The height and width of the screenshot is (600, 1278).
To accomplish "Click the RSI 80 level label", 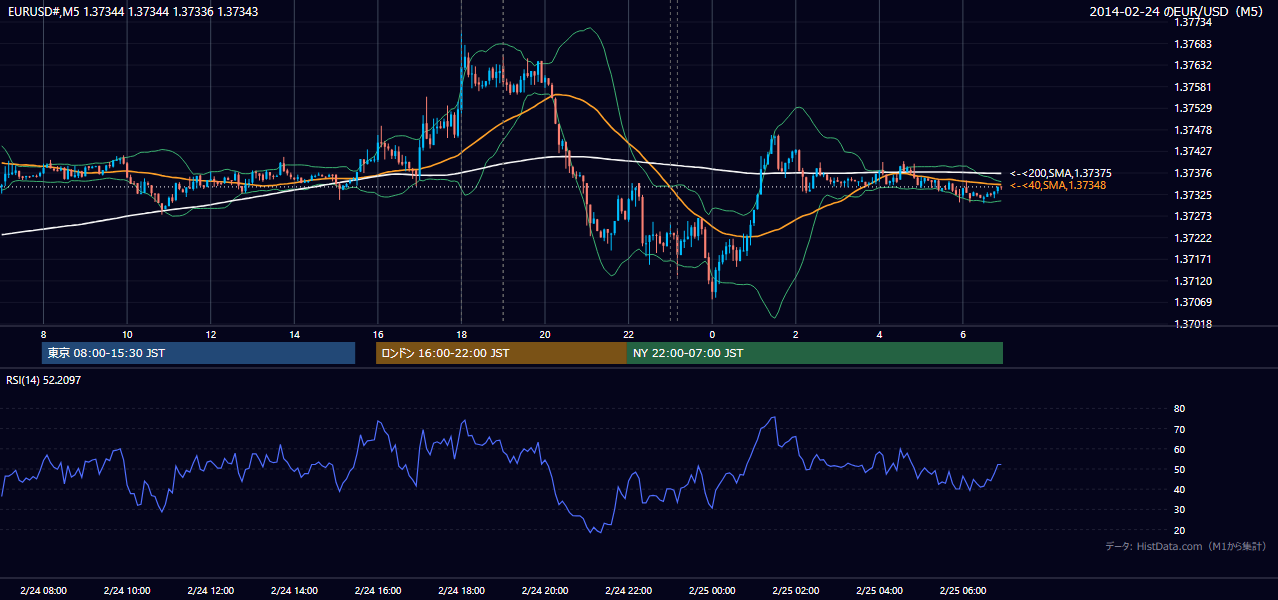I will coord(1179,409).
